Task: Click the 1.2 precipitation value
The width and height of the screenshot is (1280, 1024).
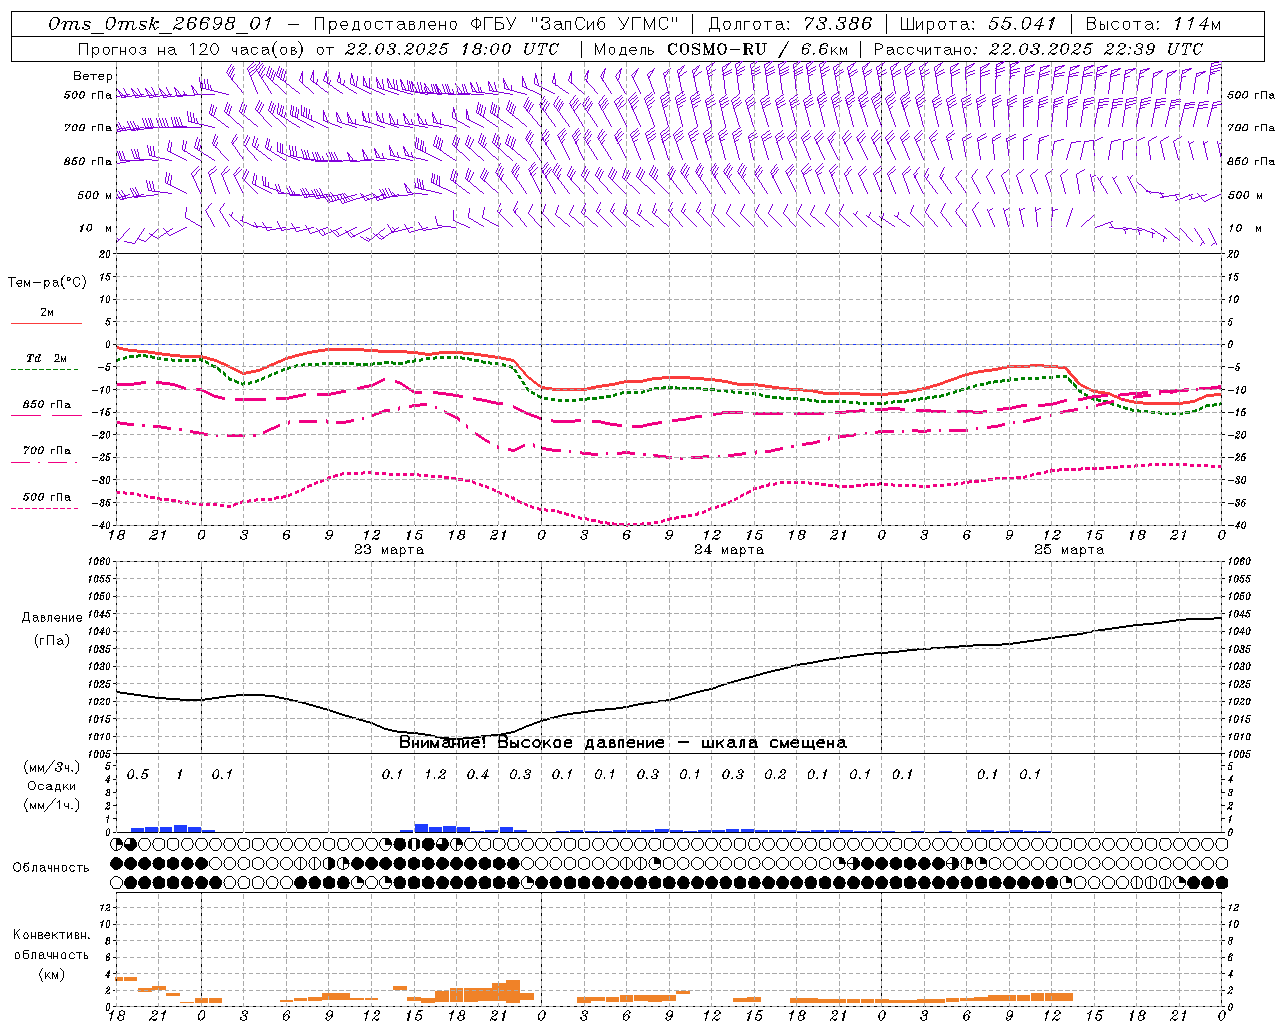Action: coord(435,775)
